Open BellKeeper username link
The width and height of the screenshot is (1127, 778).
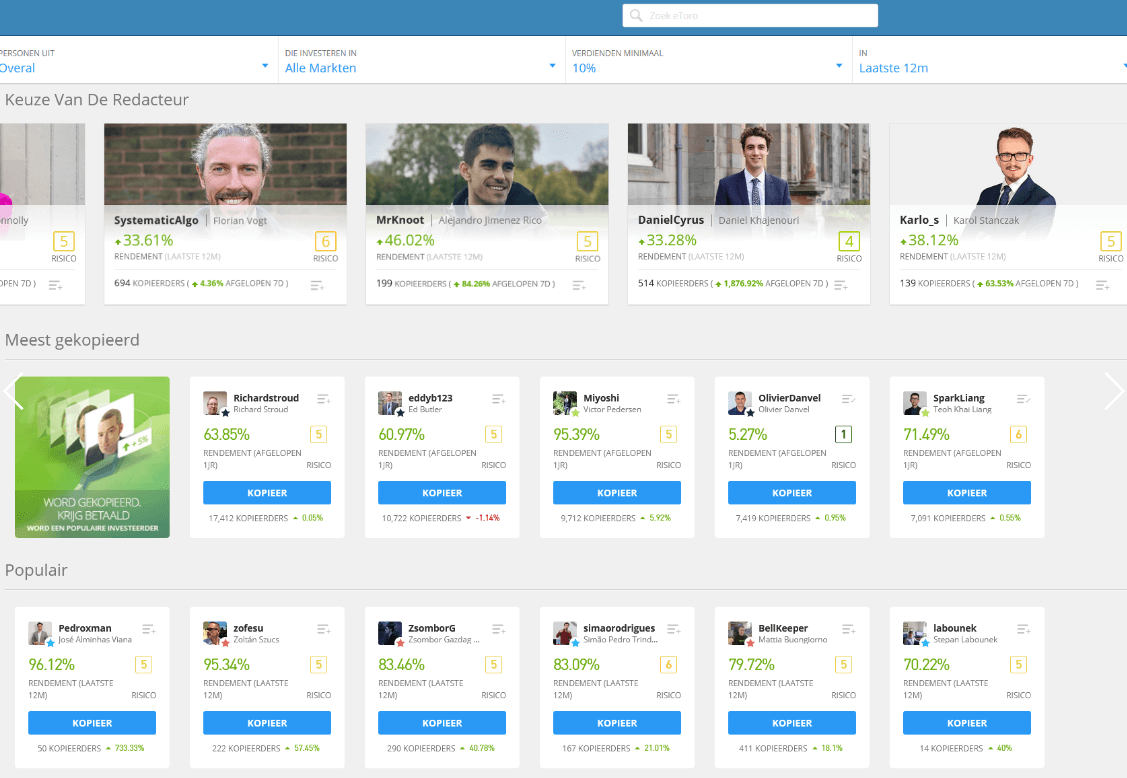(x=783, y=628)
